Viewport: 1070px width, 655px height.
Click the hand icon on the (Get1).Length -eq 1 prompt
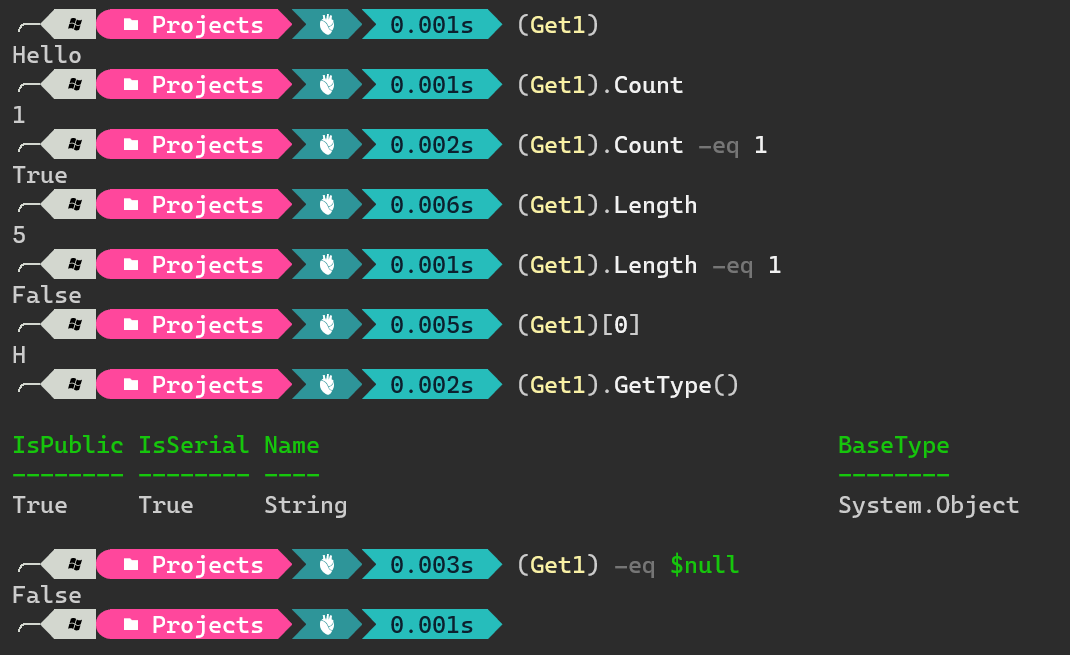pos(328,265)
